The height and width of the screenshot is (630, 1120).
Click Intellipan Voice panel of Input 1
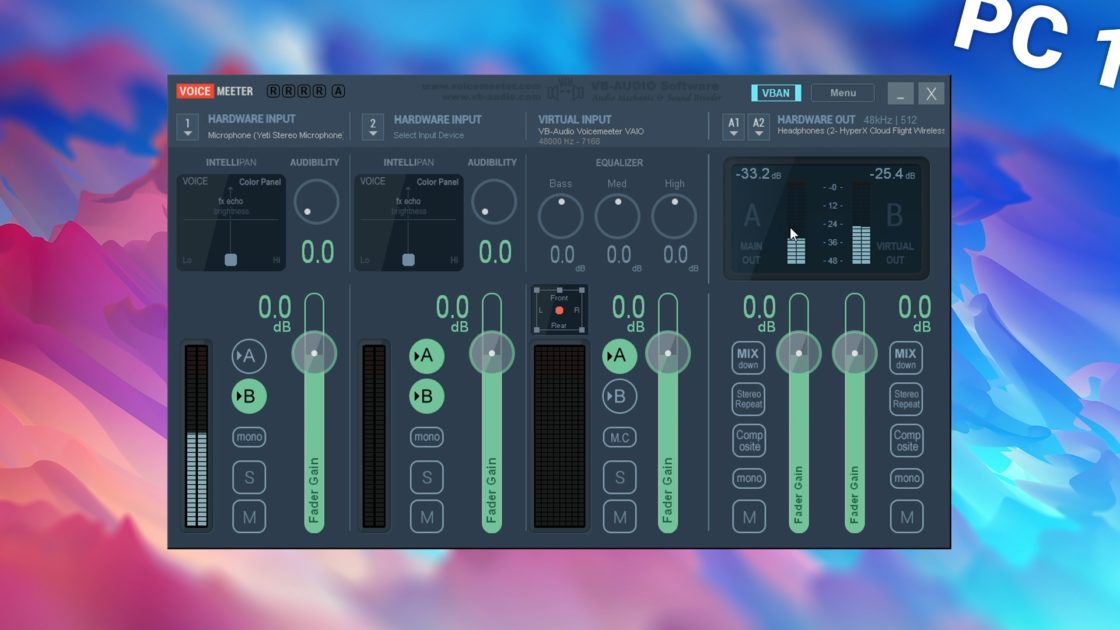[231, 222]
